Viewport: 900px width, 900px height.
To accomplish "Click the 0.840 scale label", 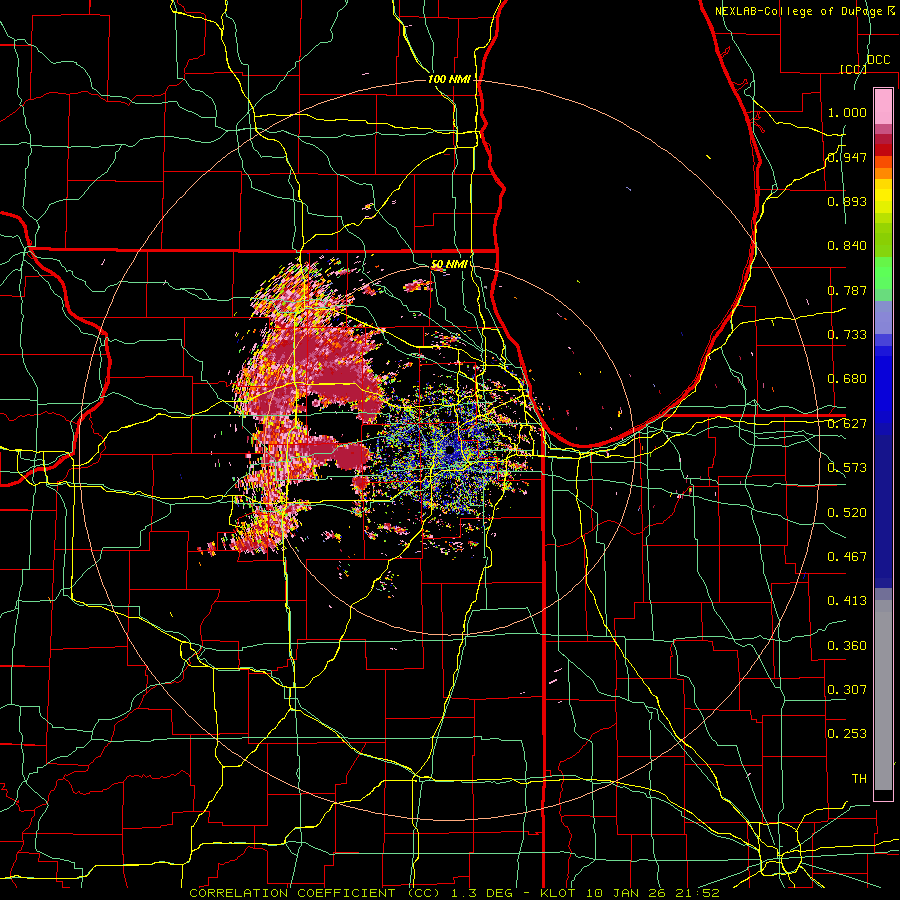I will click(847, 246).
